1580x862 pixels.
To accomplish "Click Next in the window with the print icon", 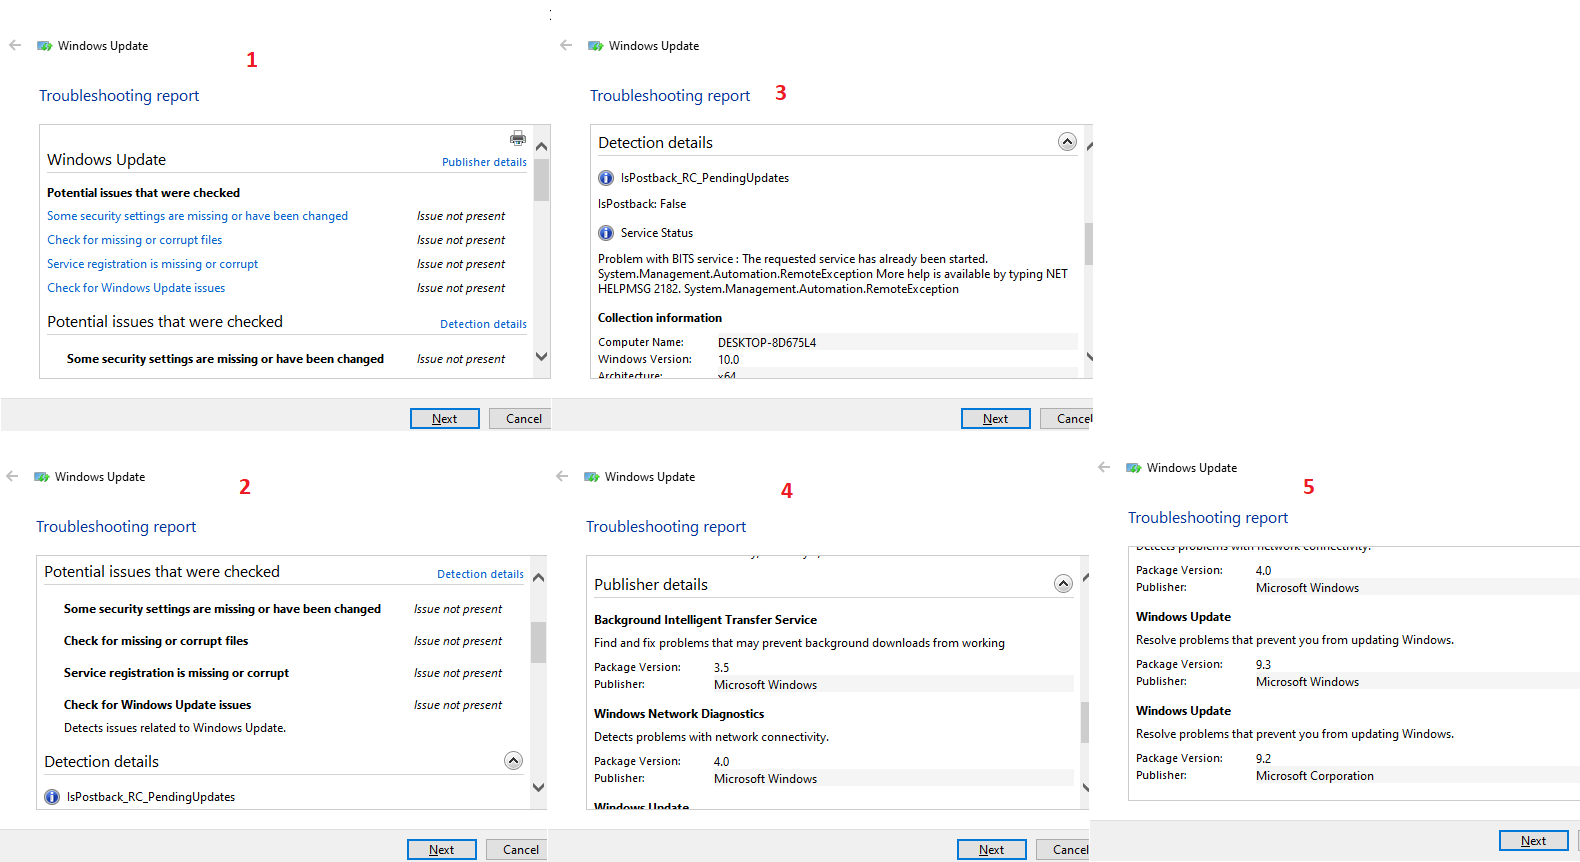I will coord(445,419).
